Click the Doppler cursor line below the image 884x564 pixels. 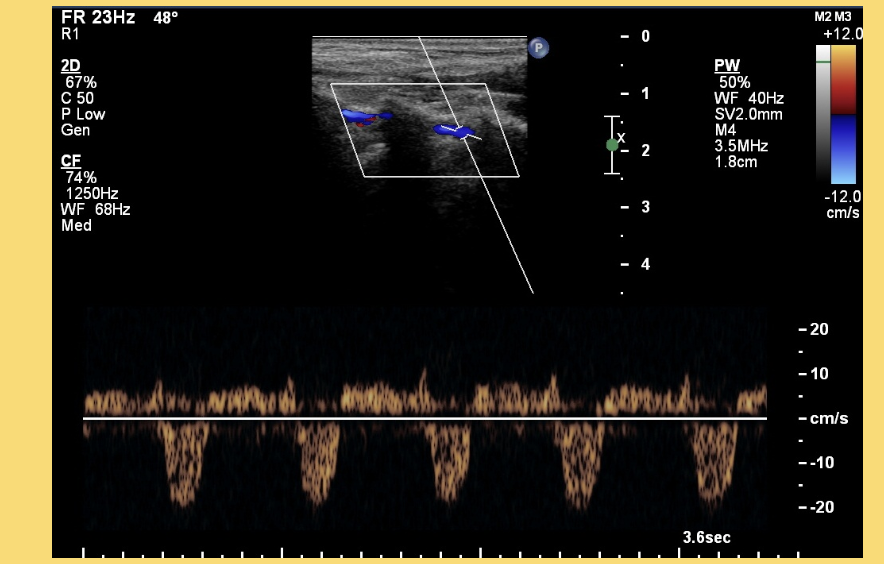pos(506,234)
